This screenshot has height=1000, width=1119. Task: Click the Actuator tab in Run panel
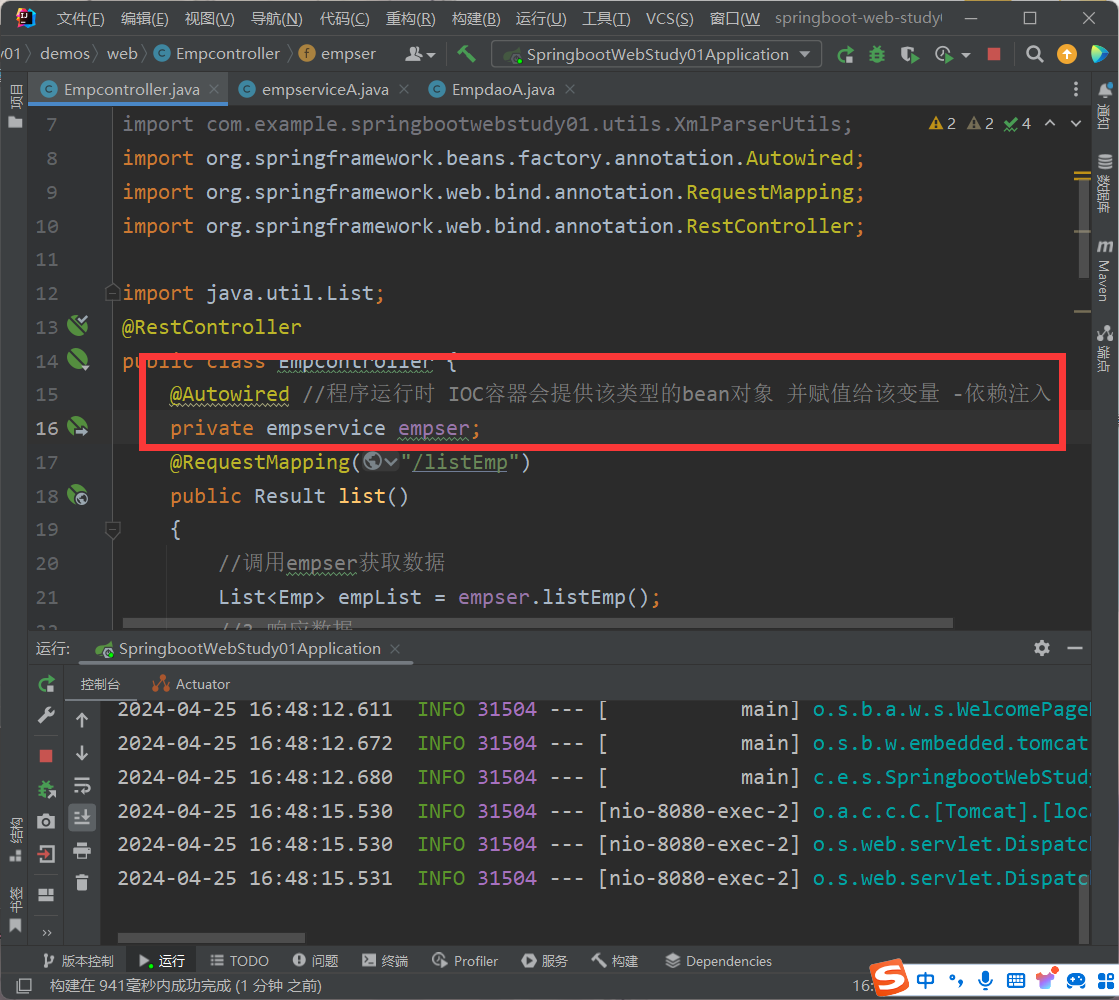[x=191, y=684]
